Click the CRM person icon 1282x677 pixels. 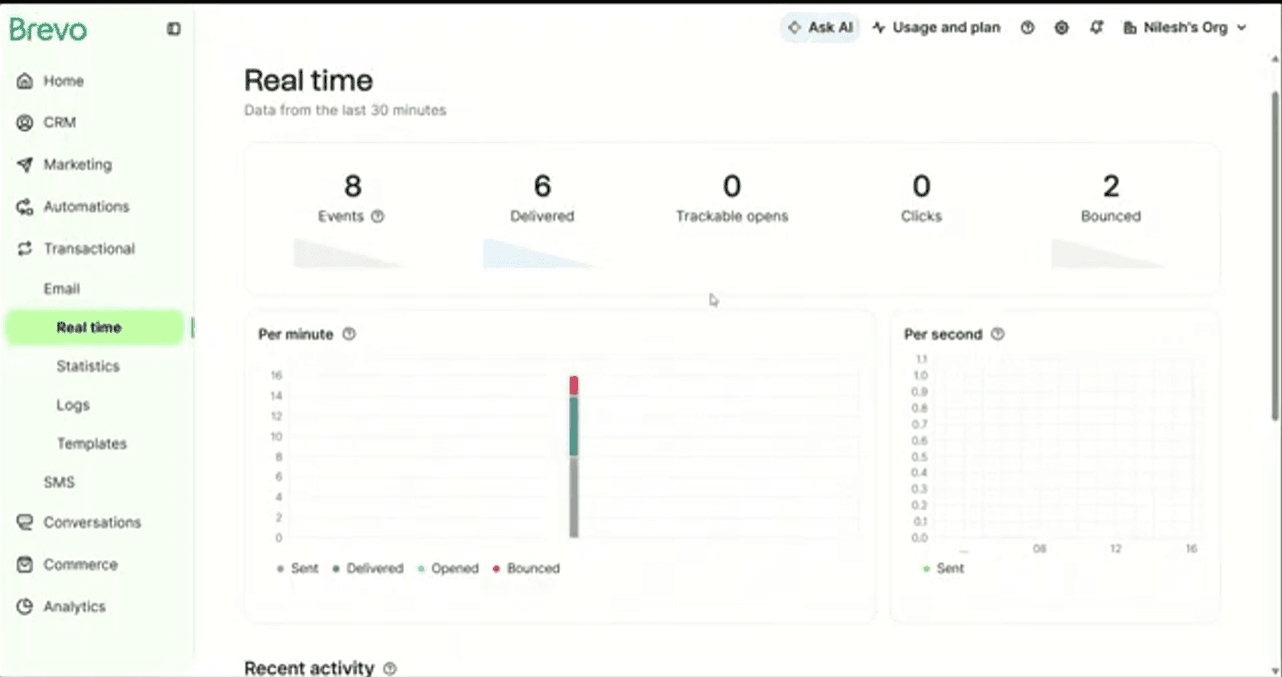coord(25,122)
